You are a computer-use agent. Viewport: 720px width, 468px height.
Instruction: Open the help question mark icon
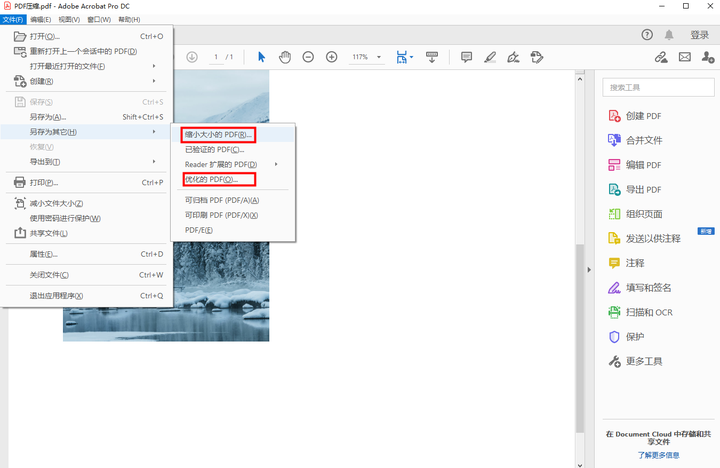point(647,35)
